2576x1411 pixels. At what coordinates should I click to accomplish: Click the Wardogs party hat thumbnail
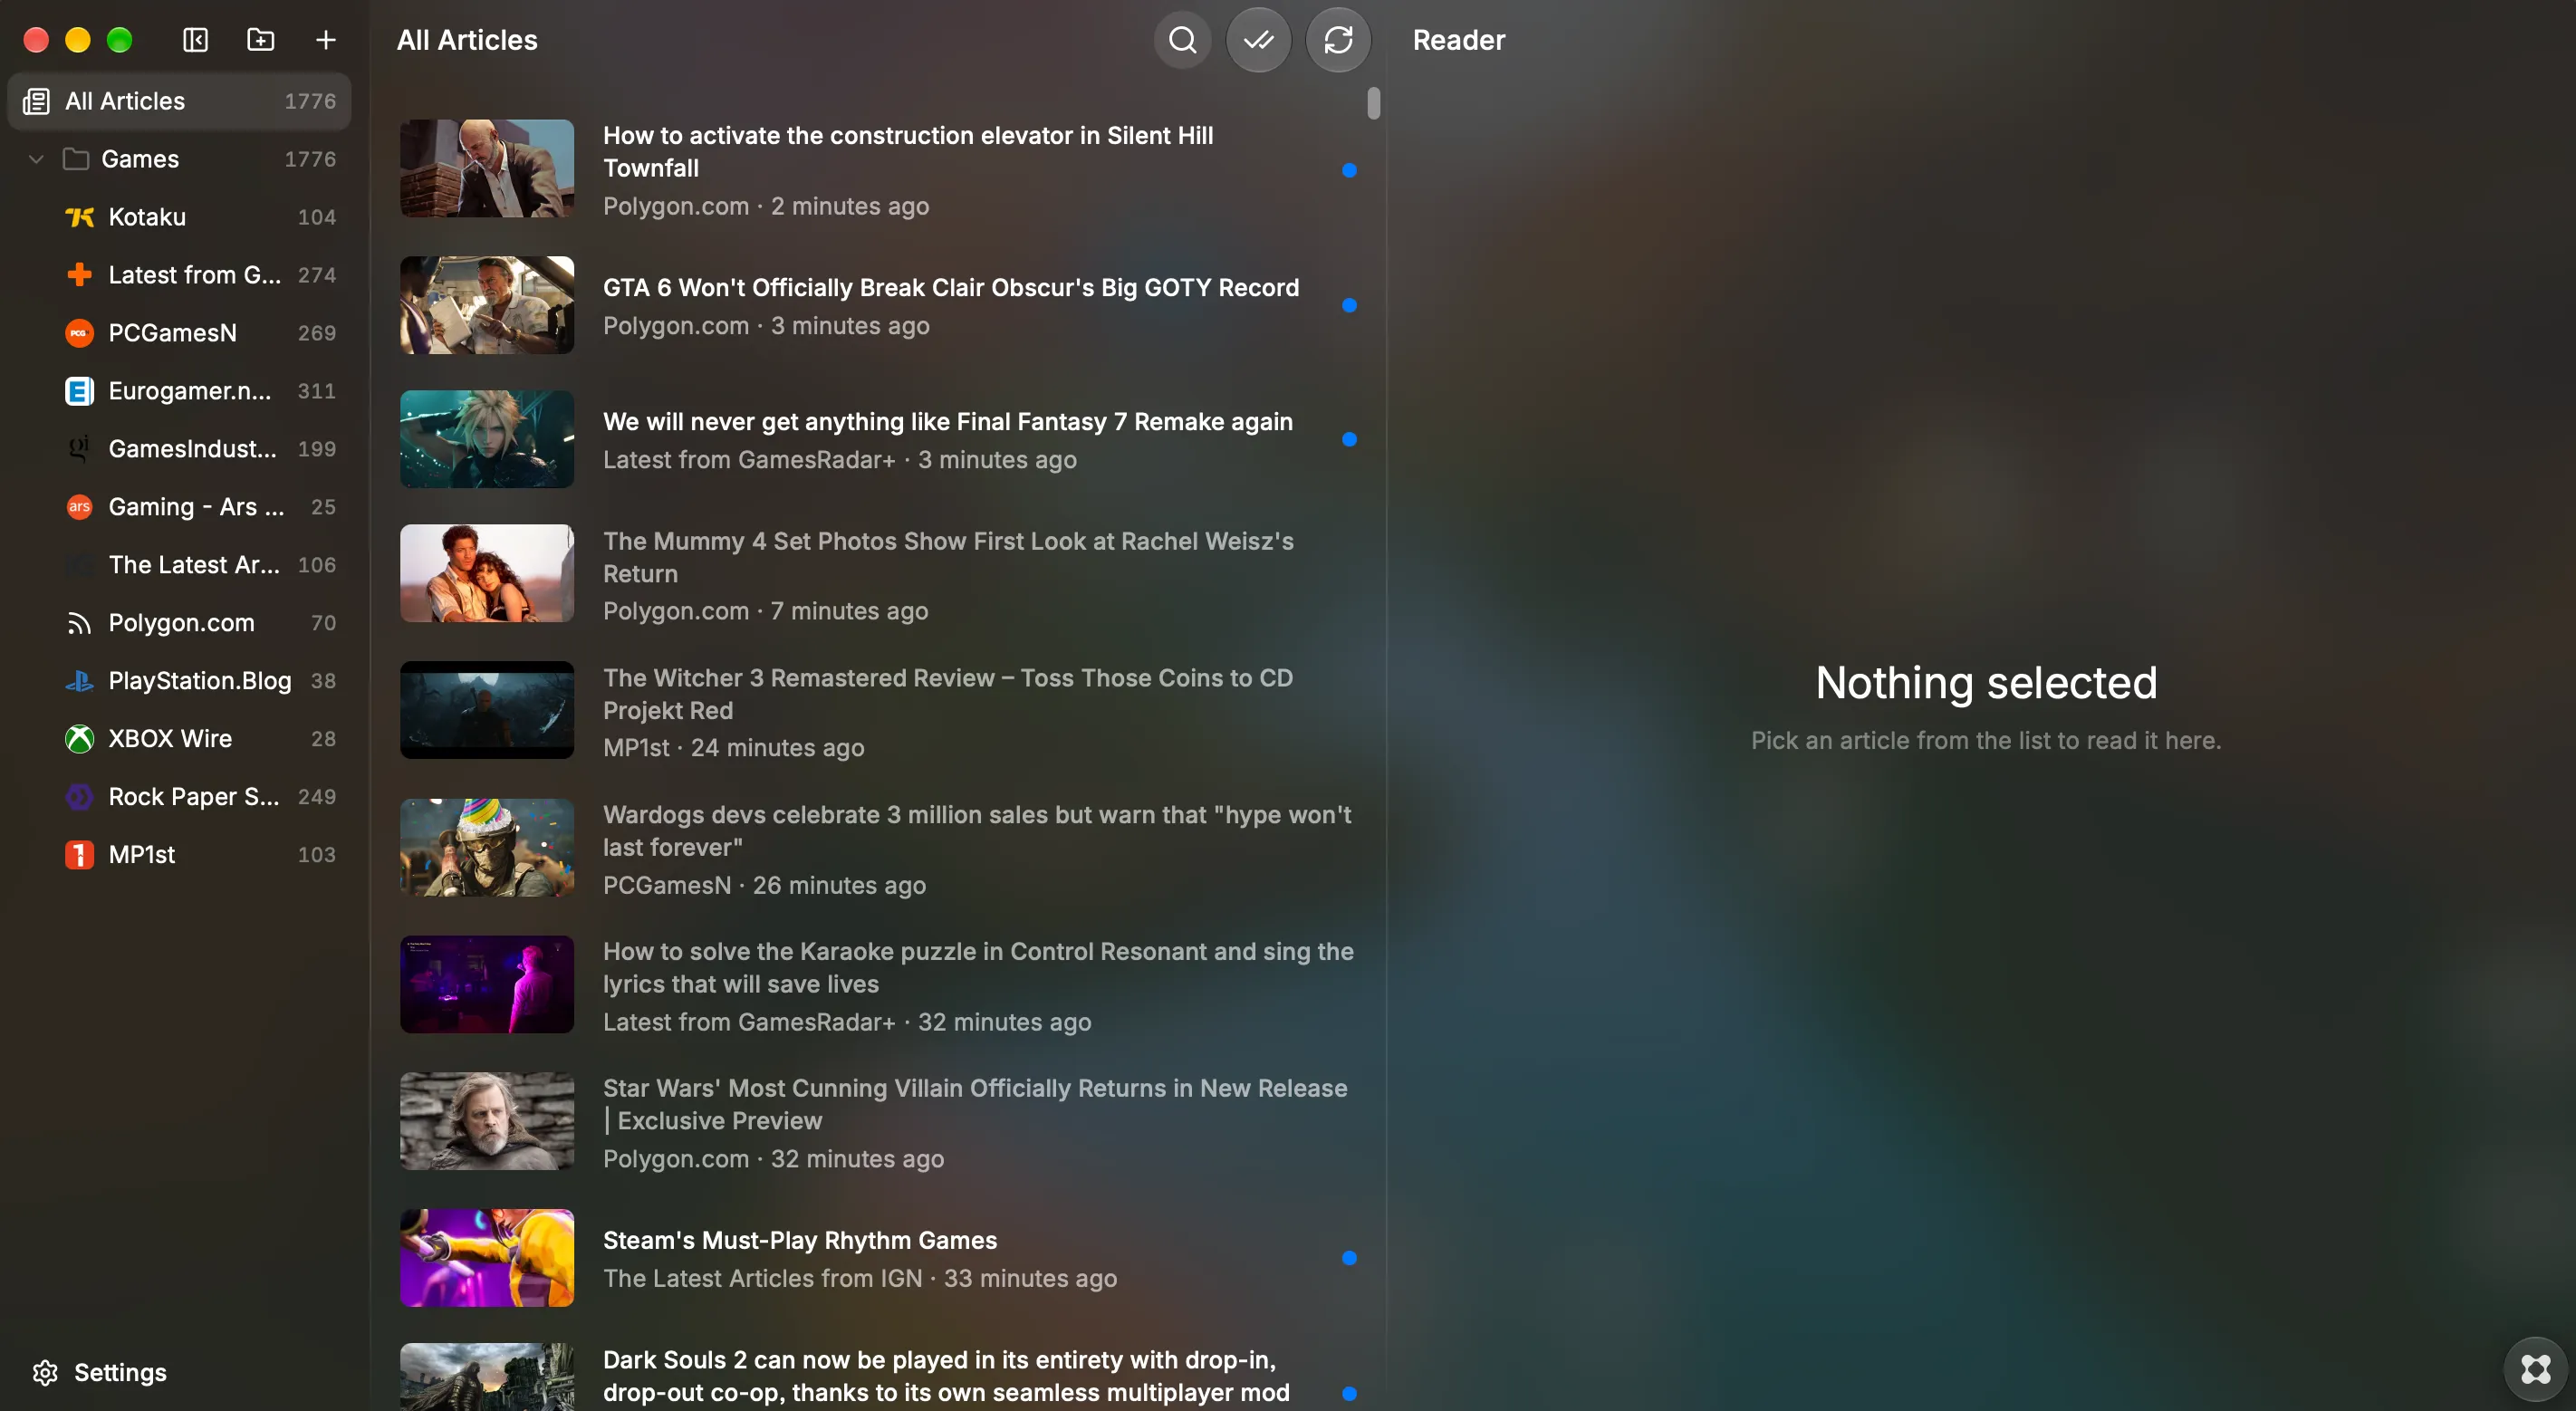[x=487, y=847]
